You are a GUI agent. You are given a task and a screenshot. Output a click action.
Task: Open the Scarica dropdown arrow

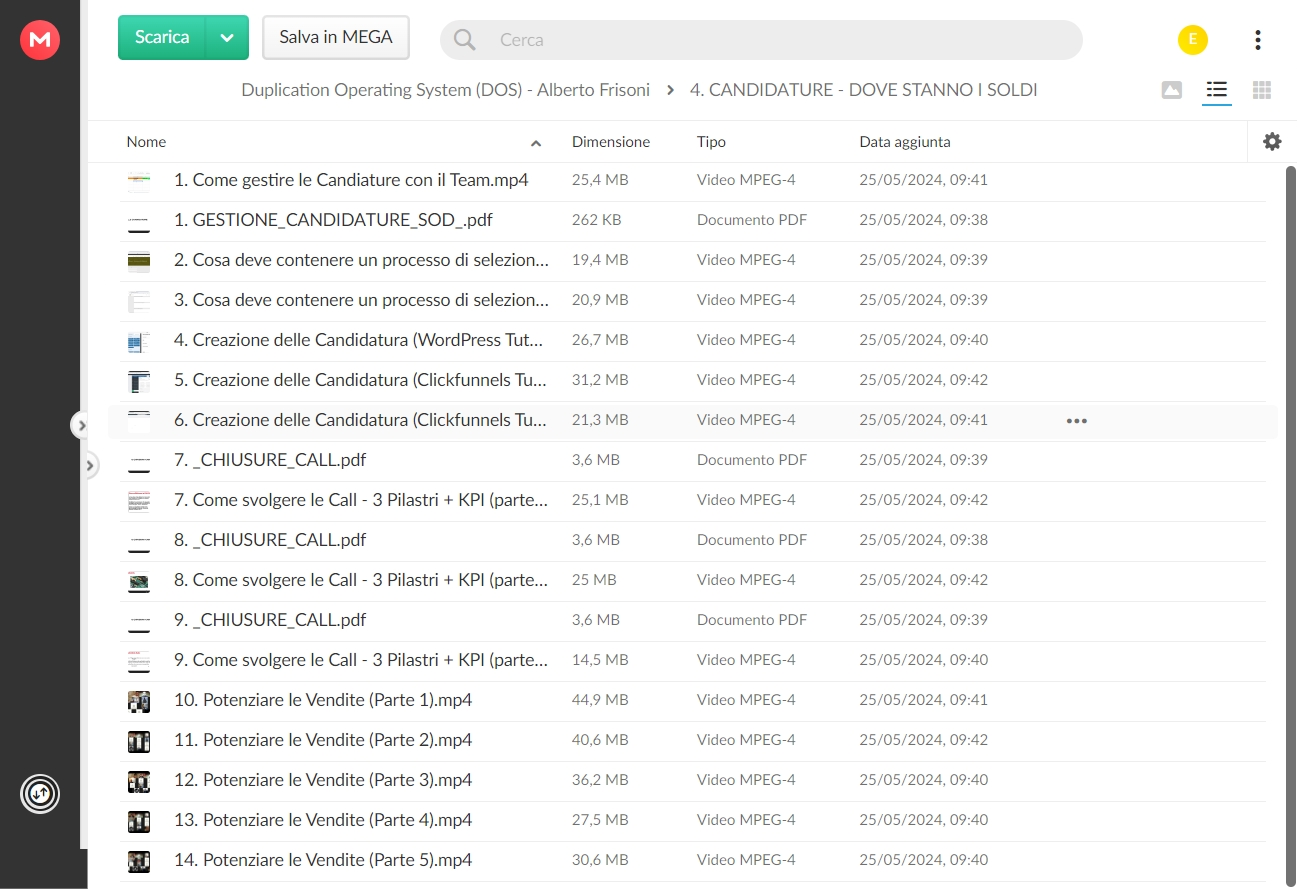coord(227,37)
